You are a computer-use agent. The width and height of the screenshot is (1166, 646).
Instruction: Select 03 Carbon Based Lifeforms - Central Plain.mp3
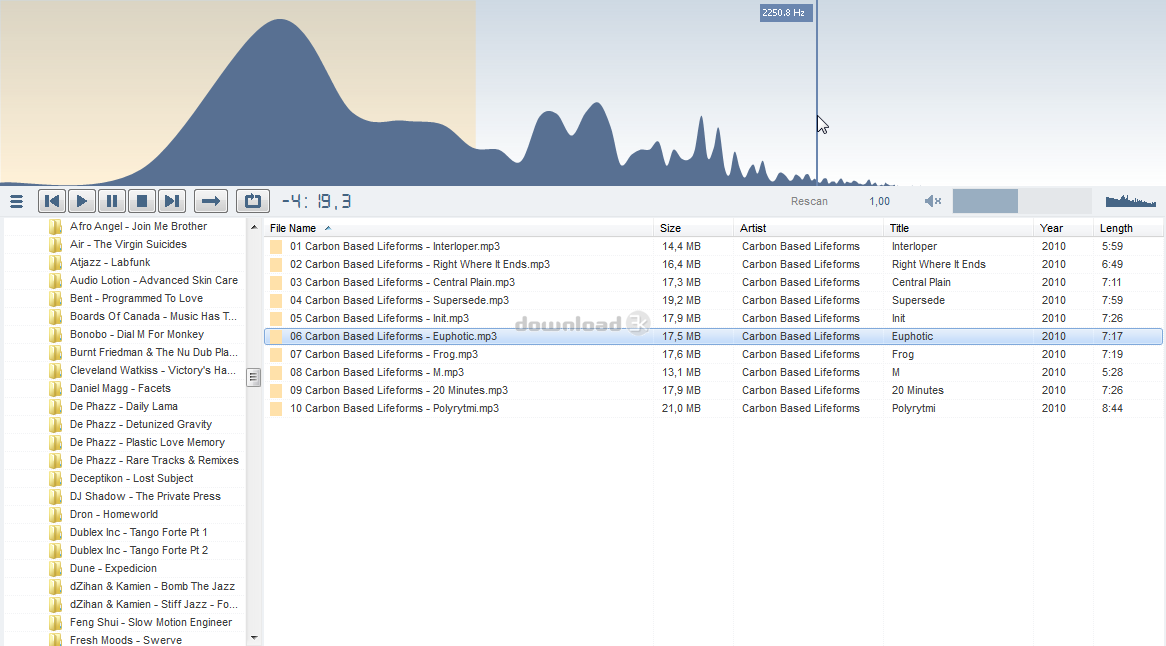click(402, 282)
